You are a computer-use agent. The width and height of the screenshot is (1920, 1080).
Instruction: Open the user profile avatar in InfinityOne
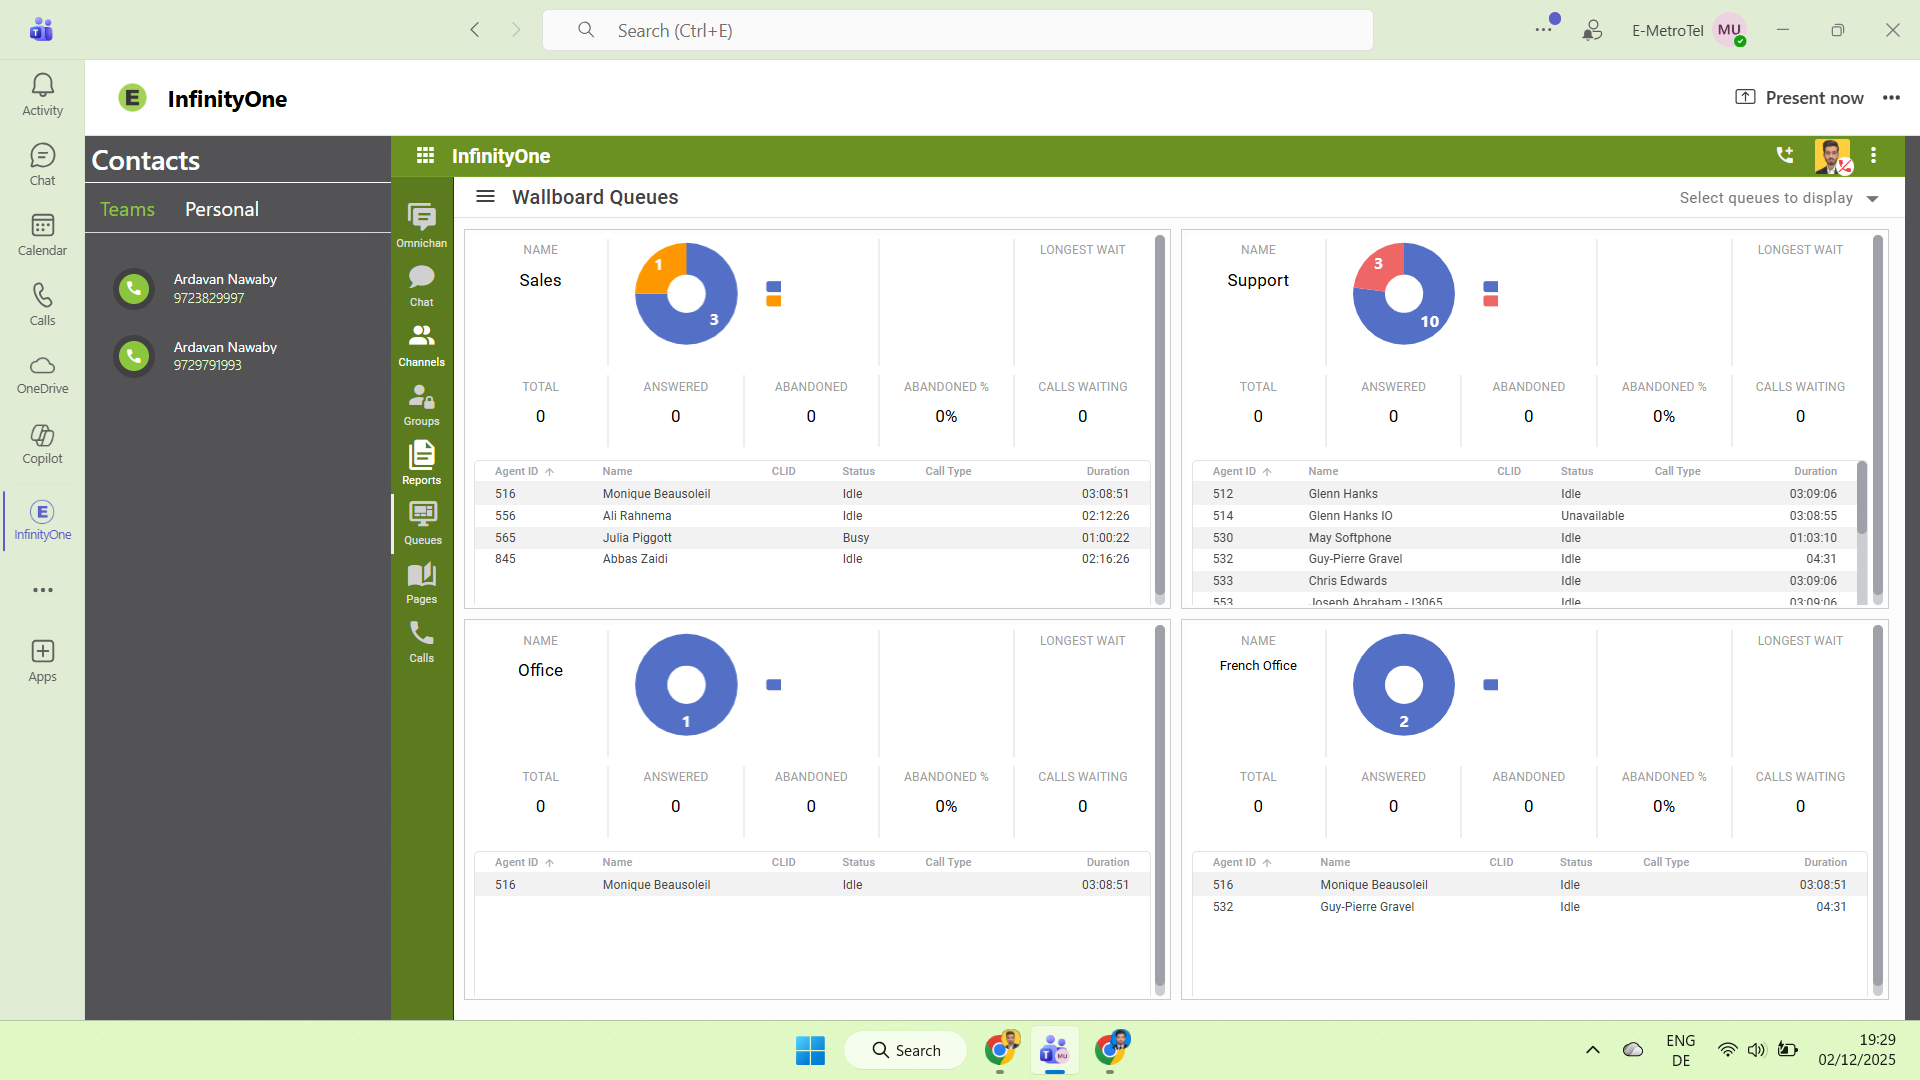tap(1832, 156)
